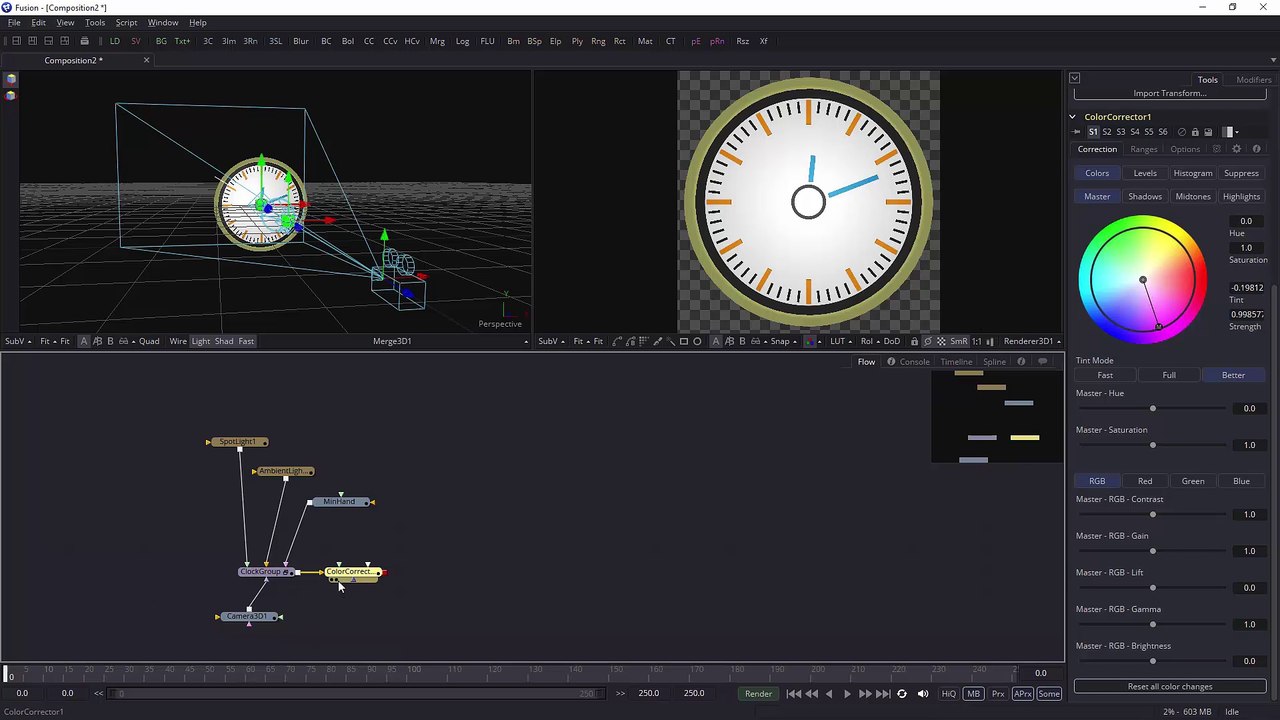Add a Polygon mask using the Ply button
1280x720 pixels.
[x=577, y=41]
